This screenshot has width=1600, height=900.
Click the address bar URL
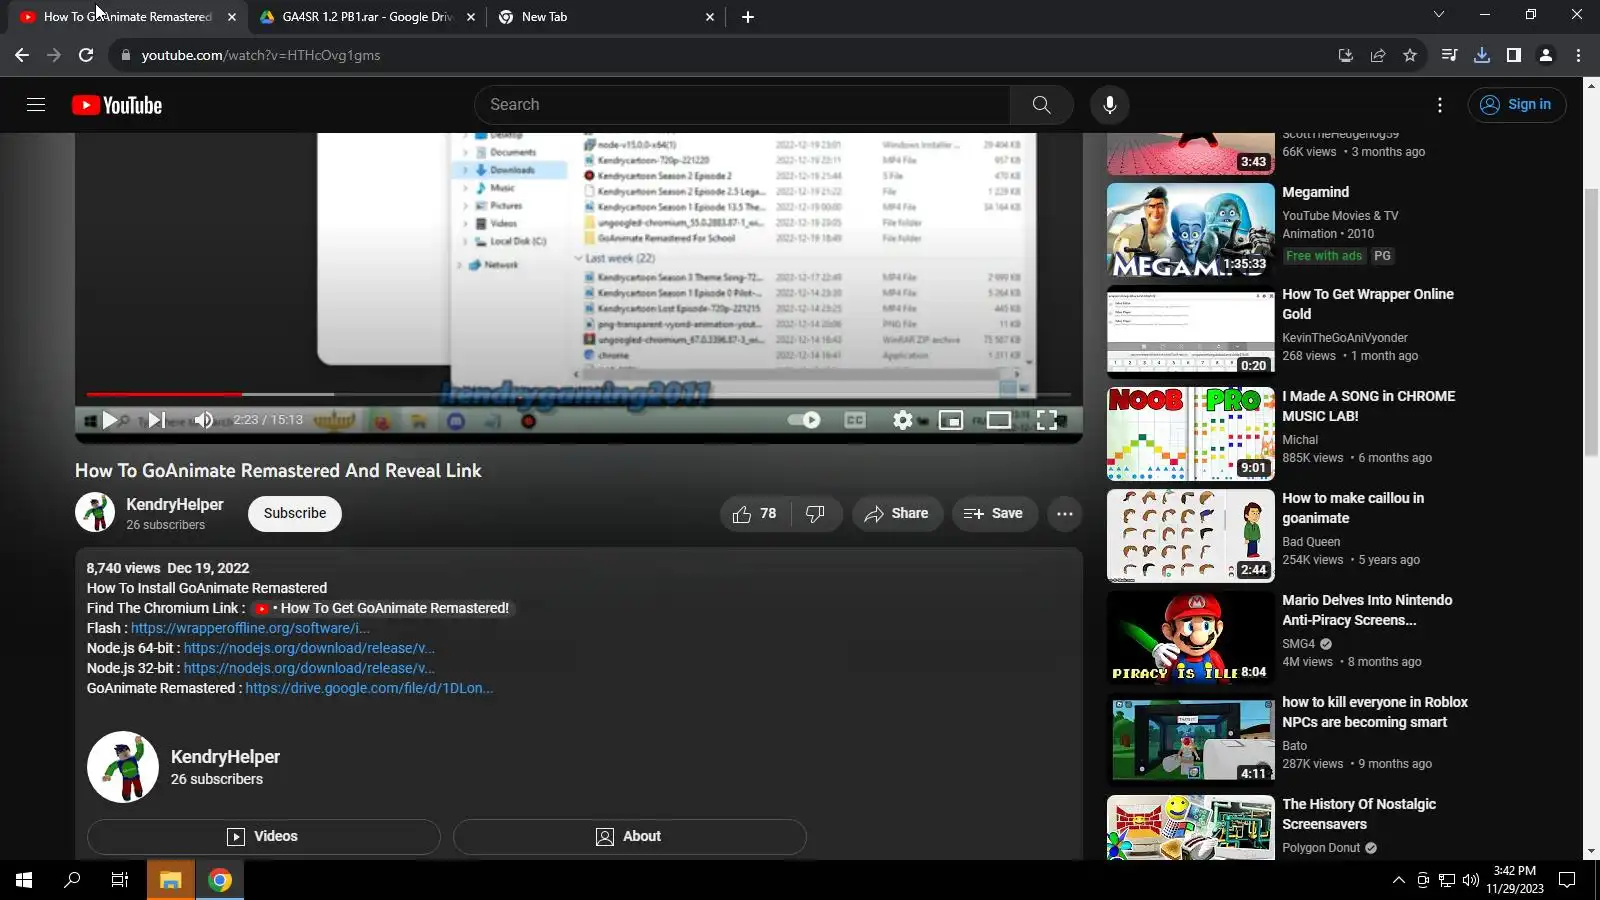pyautogui.click(x=261, y=56)
